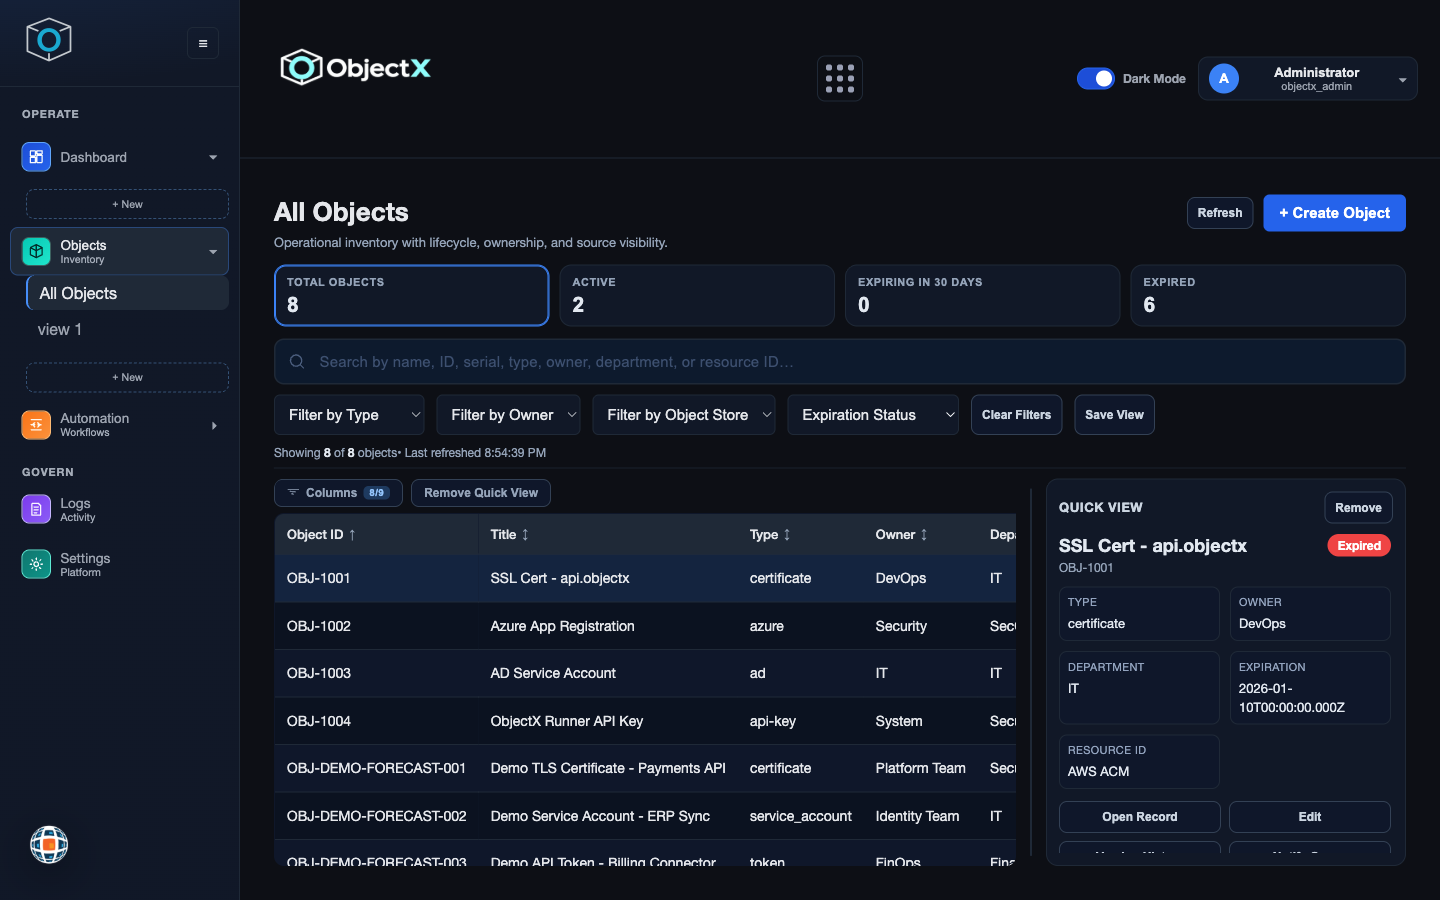
Task: Open the app grid launcher icon
Action: coord(840,79)
